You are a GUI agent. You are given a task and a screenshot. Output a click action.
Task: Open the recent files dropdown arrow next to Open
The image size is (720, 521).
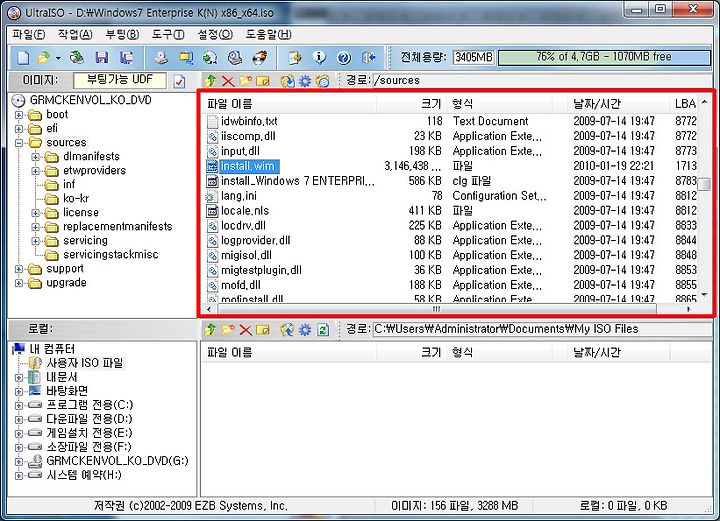tap(58, 58)
